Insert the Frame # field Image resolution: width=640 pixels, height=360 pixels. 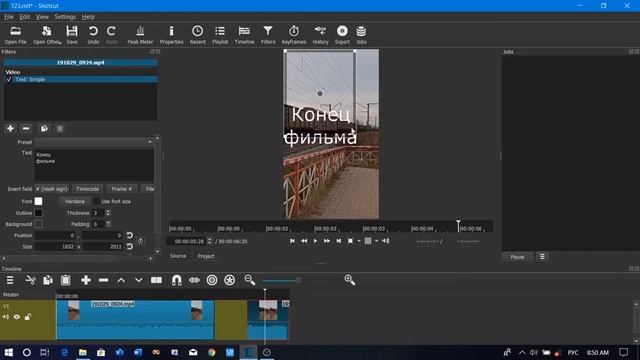[x=122, y=189]
